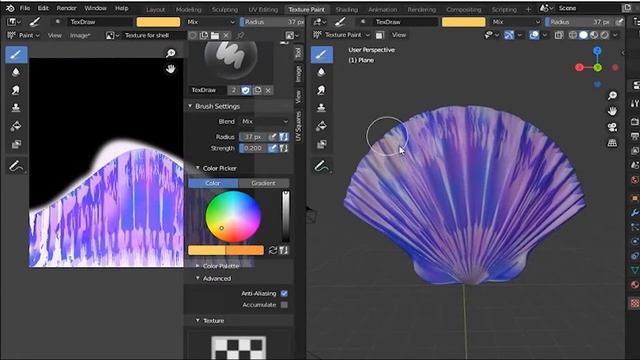The height and width of the screenshot is (360, 640).
Task: Toggle fake user shield for TexDraw brush
Action: click(245, 90)
